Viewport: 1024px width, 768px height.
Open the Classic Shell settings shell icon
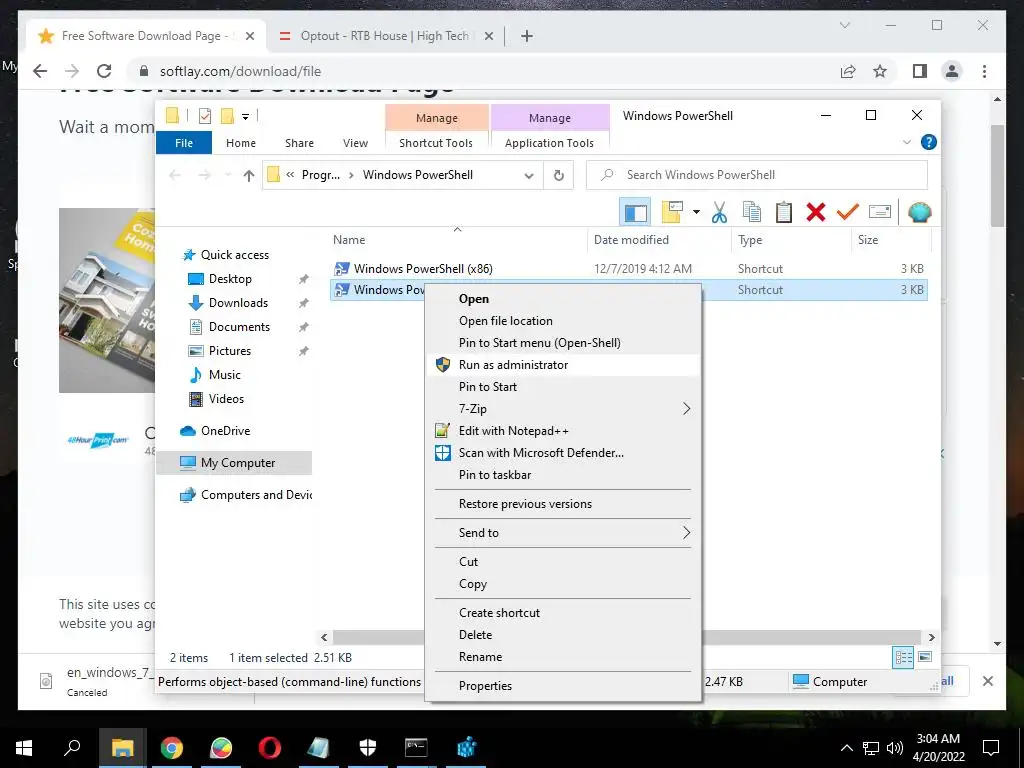pyautogui.click(x=920, y=212)
